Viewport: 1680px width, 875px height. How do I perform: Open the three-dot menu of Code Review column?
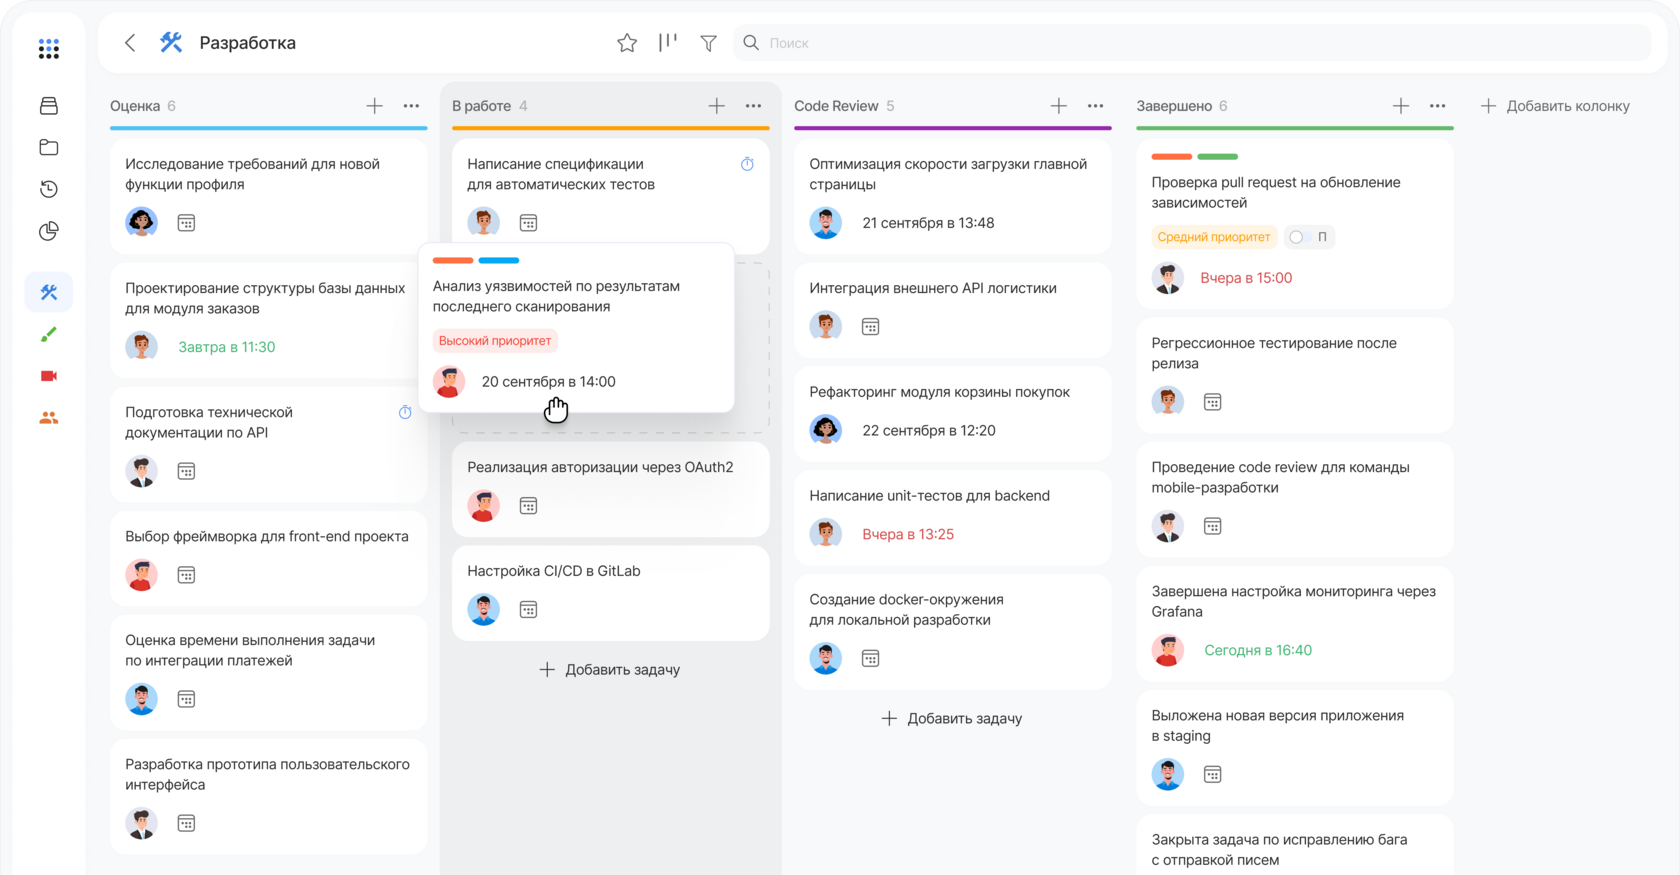point(1095,106)
